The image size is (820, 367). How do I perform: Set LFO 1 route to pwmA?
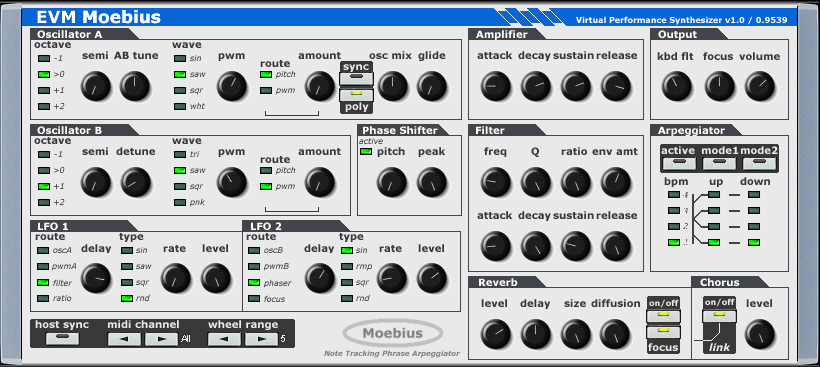(x=43, y=267)
